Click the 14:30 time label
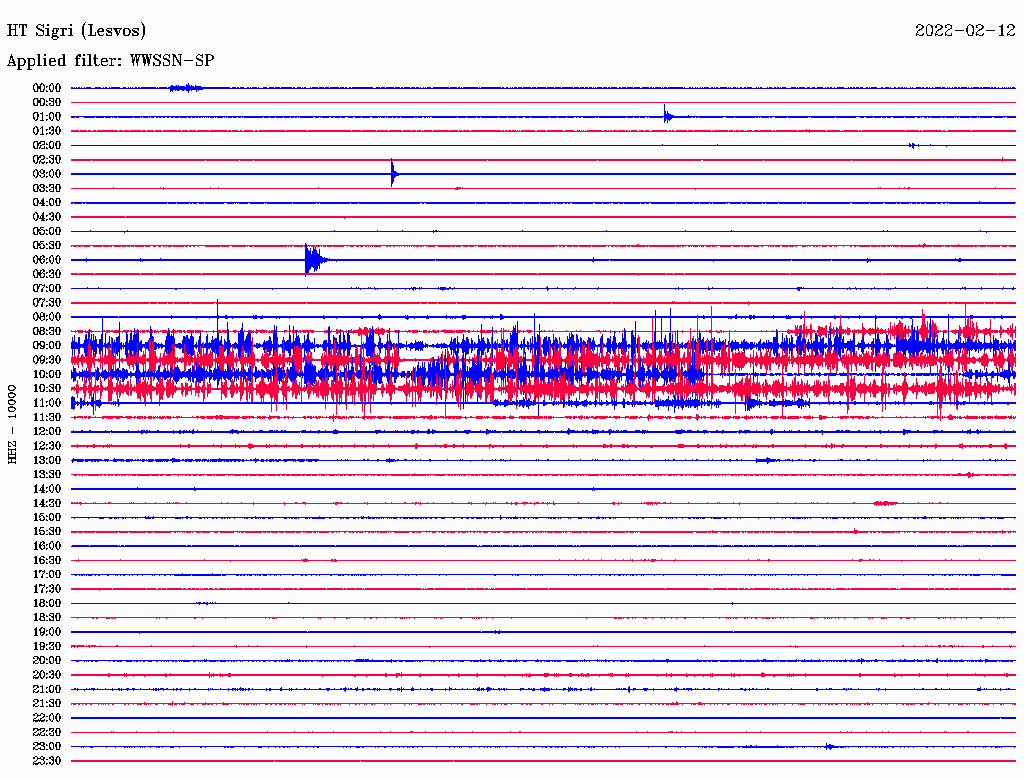Screen dimensions: 1024x780 tap(47, 504)
